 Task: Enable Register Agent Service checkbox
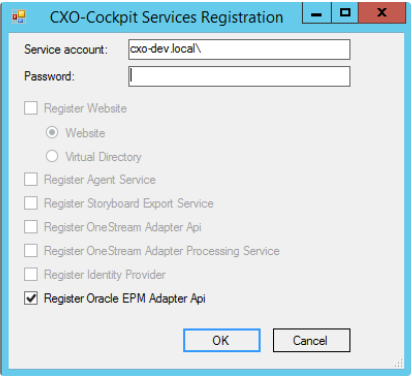coord(31,179)
